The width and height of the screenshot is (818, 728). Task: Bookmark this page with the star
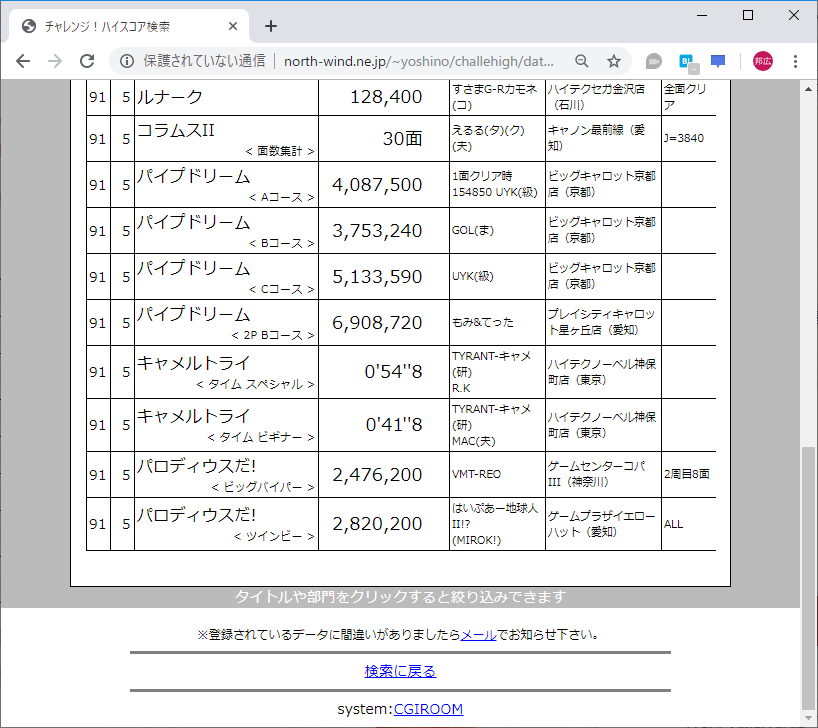point(614,61)
